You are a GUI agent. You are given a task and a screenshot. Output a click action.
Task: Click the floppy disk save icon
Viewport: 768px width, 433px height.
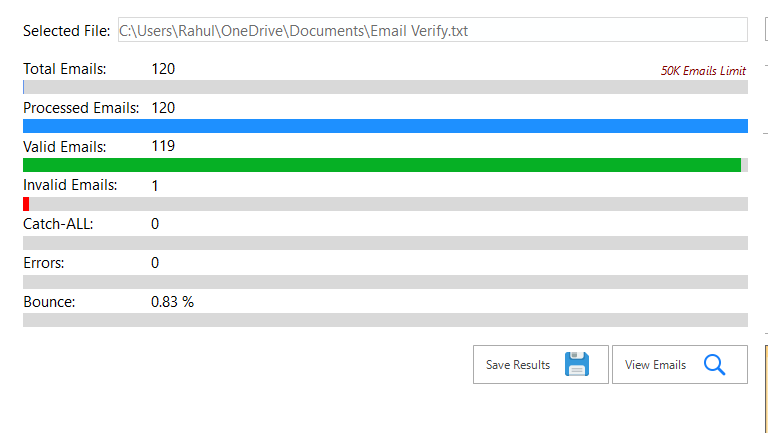coord(577,364)
